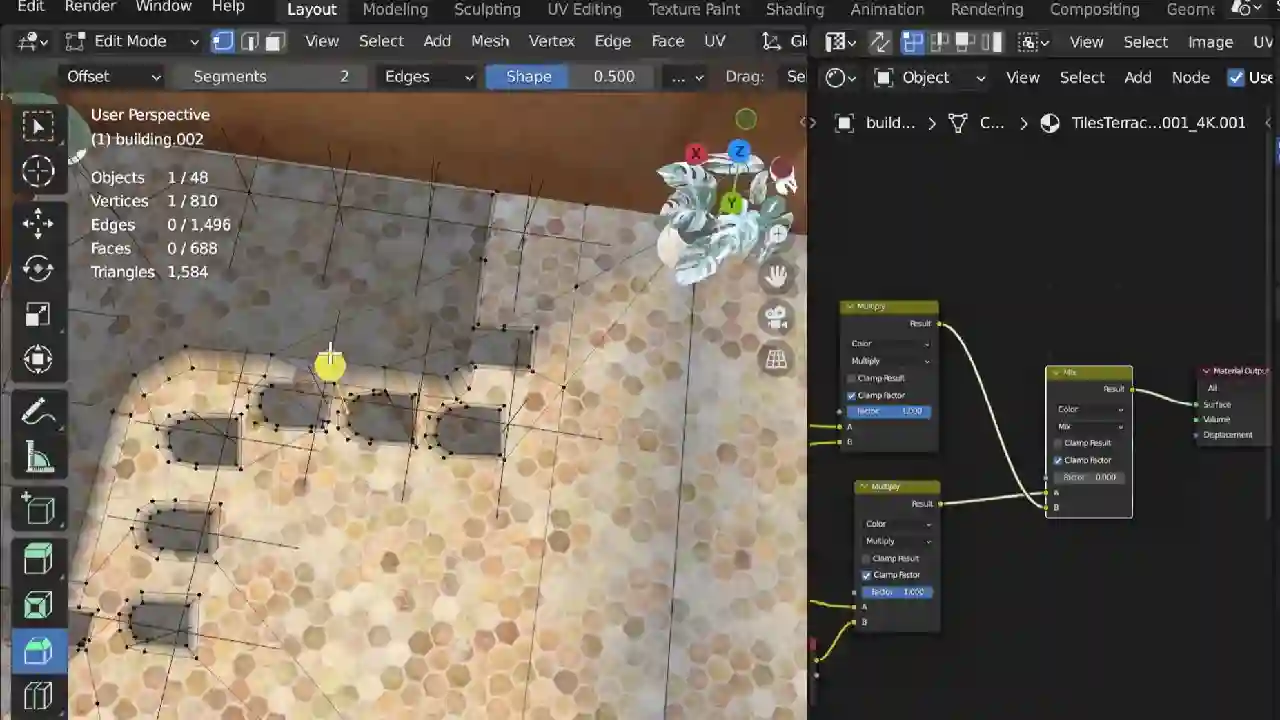Collapse the Material Output node header
The width and height of the screenshot is (1280, 720).
click(1205, 370)
